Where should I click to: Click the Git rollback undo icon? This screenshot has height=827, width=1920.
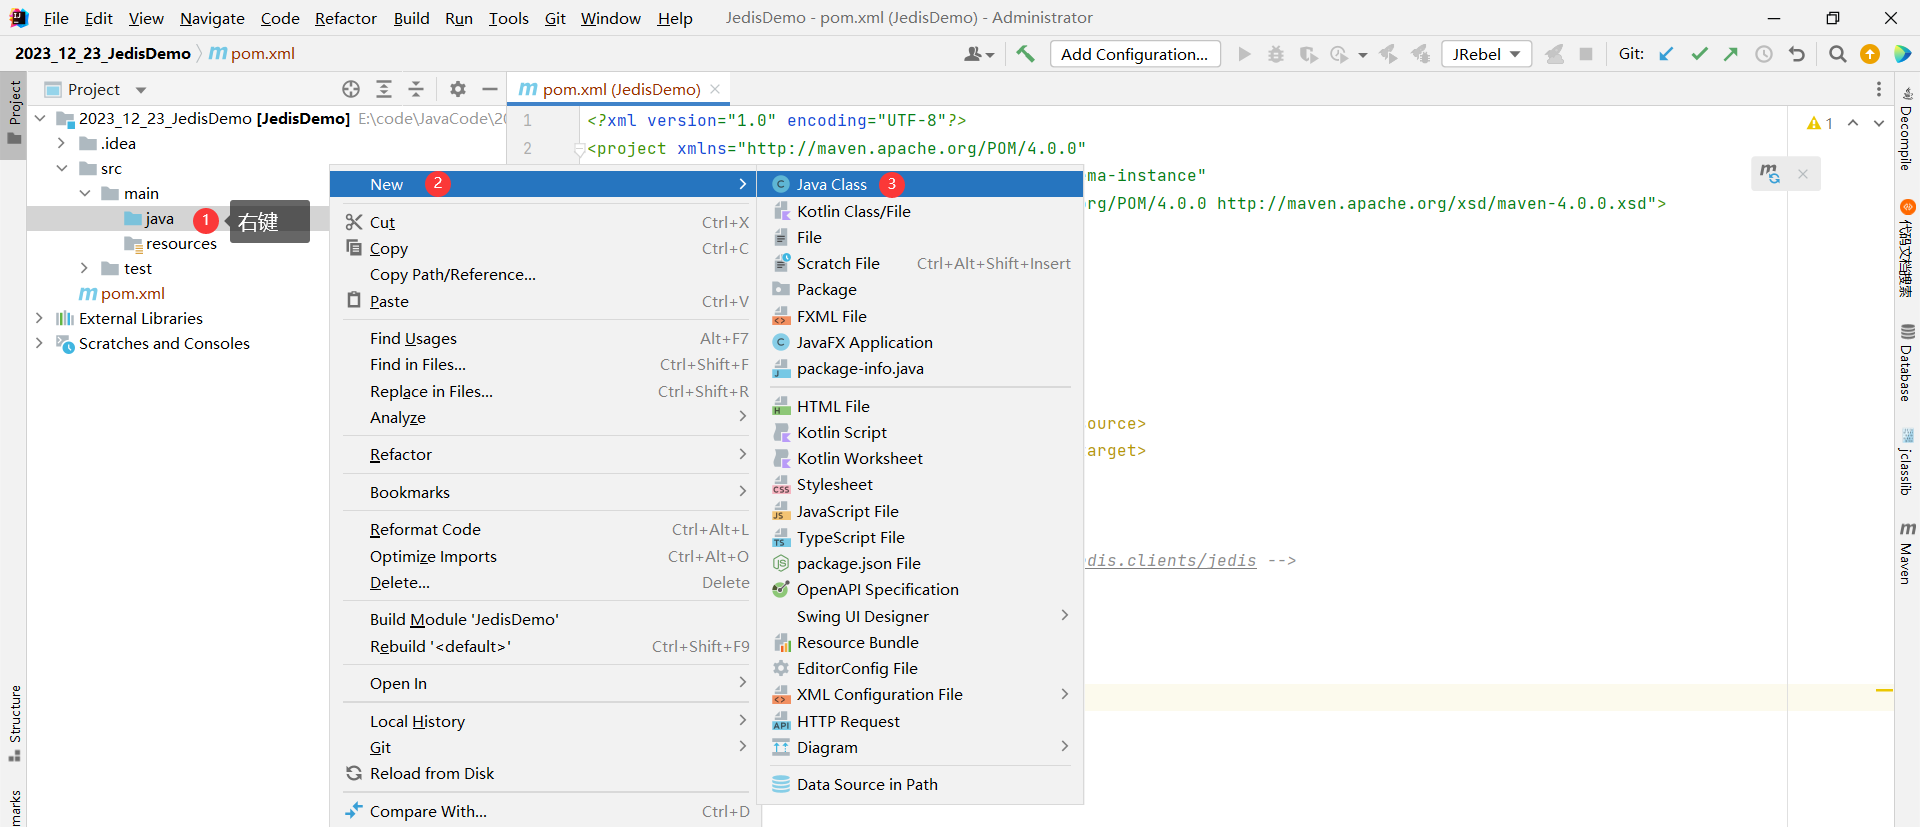(x=1797, y=54)
